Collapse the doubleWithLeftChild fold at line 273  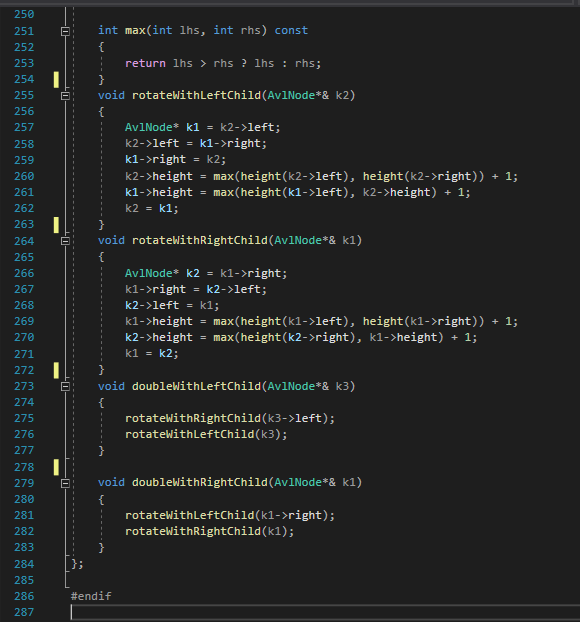click(65, 386)
